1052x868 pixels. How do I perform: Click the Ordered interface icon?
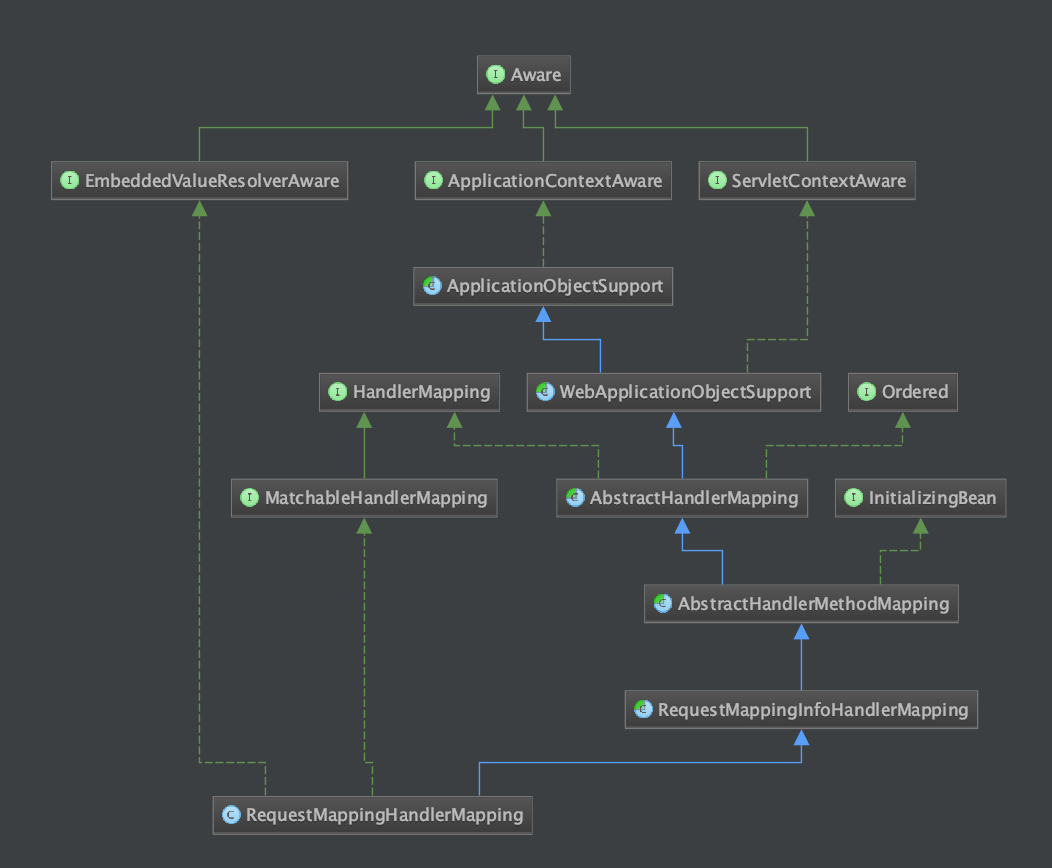(x=867, y=392)
